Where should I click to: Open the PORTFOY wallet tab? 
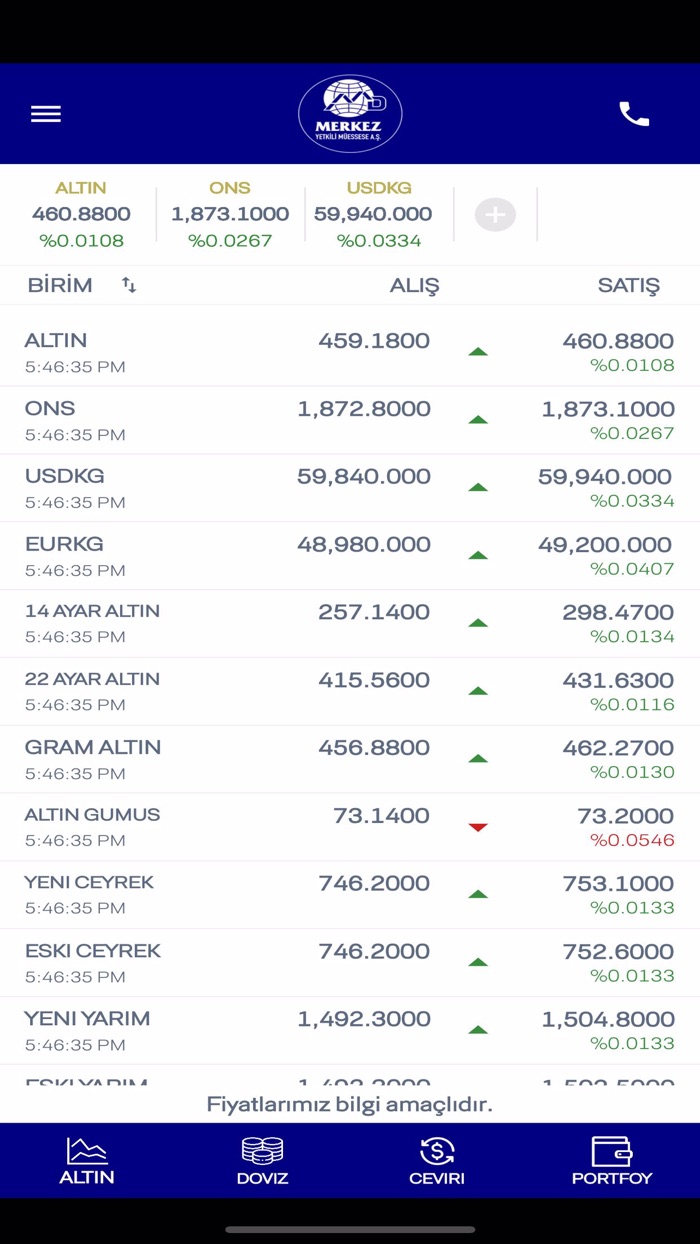pyautogui.click(x=612, y=1161)
